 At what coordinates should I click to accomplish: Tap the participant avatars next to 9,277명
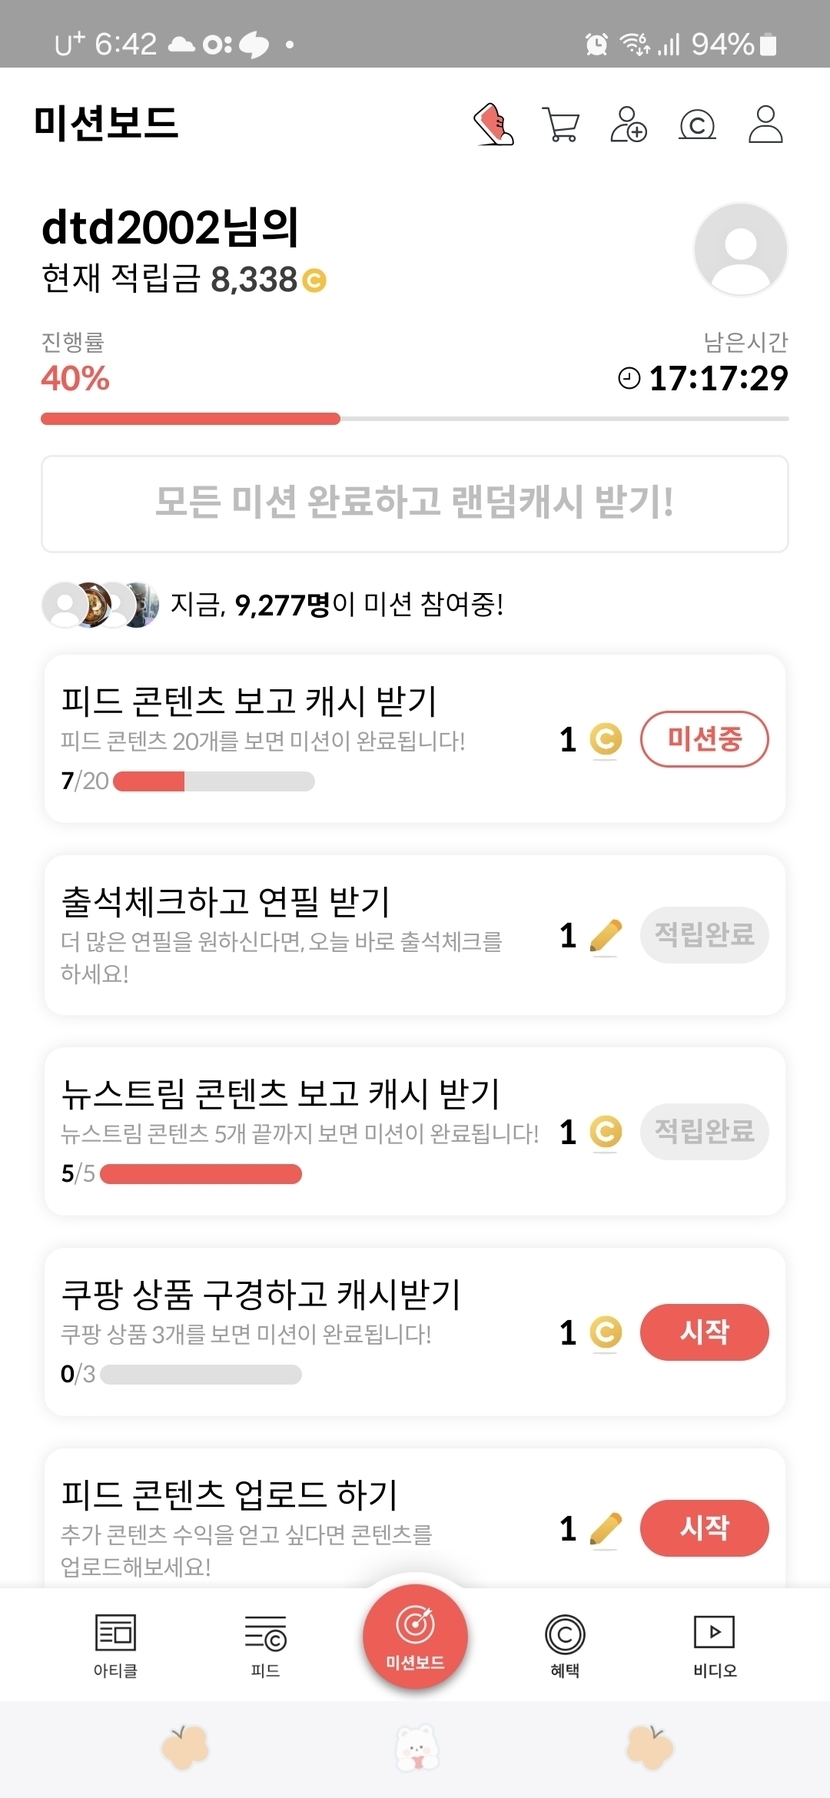tap(100, 604)
